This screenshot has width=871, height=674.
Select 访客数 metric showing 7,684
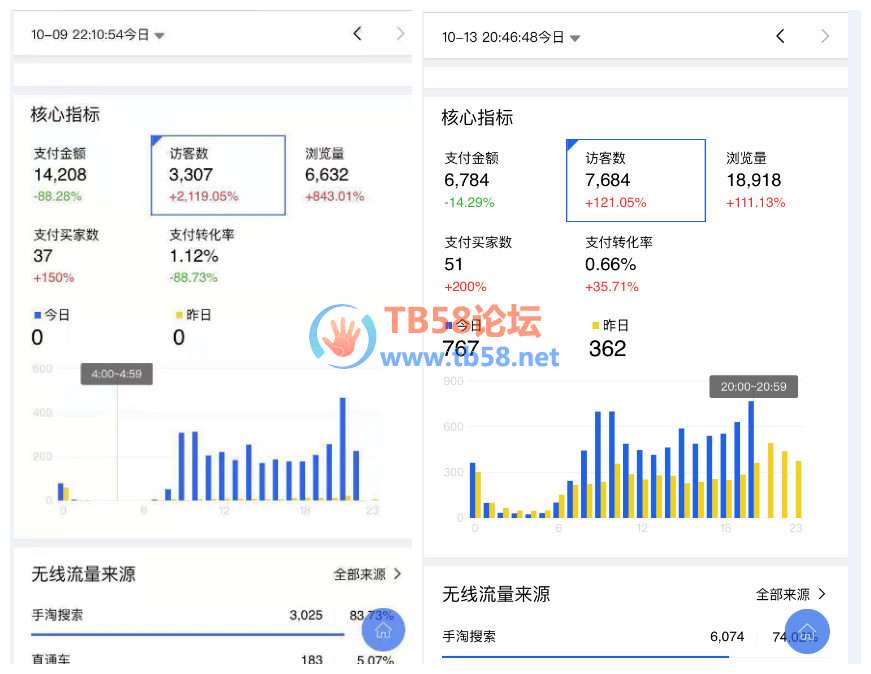tap(635, 180)
